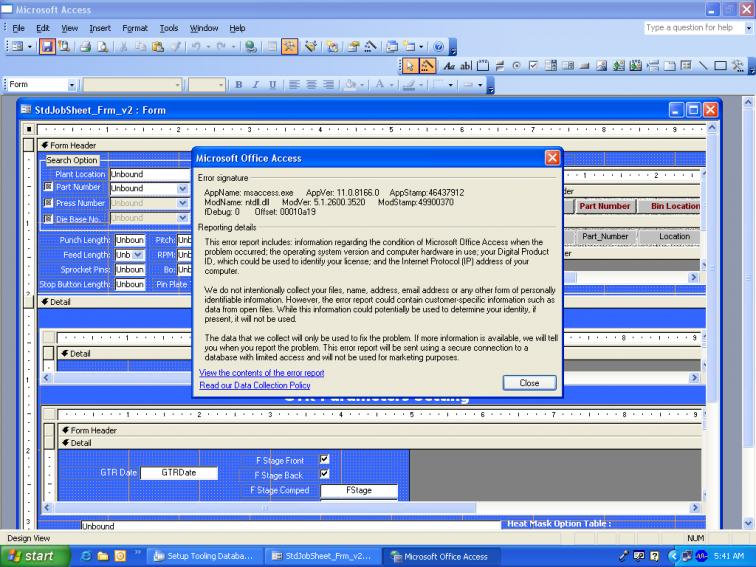
Task: Click the Search (find file) toolbar icon
Action: 64,47
